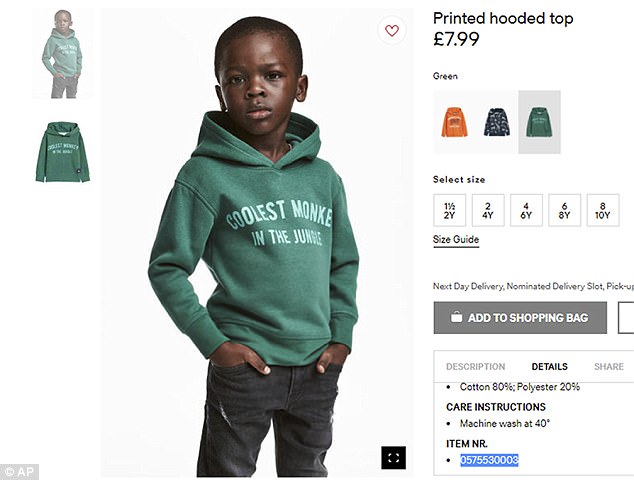View the flat hoodie product thumbnail
This screenshot has width=634, height=480.
62,152
